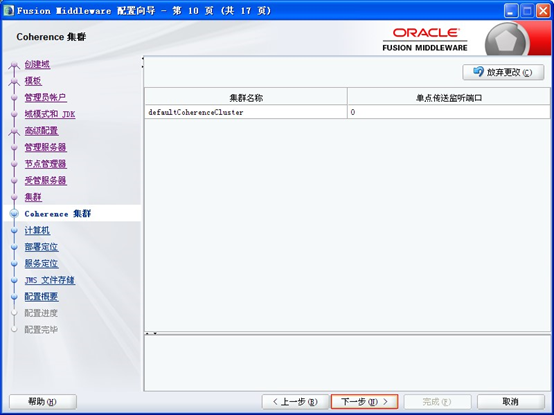Minimize the configuration wizard window
554x415 pixels.
[511, 11]
